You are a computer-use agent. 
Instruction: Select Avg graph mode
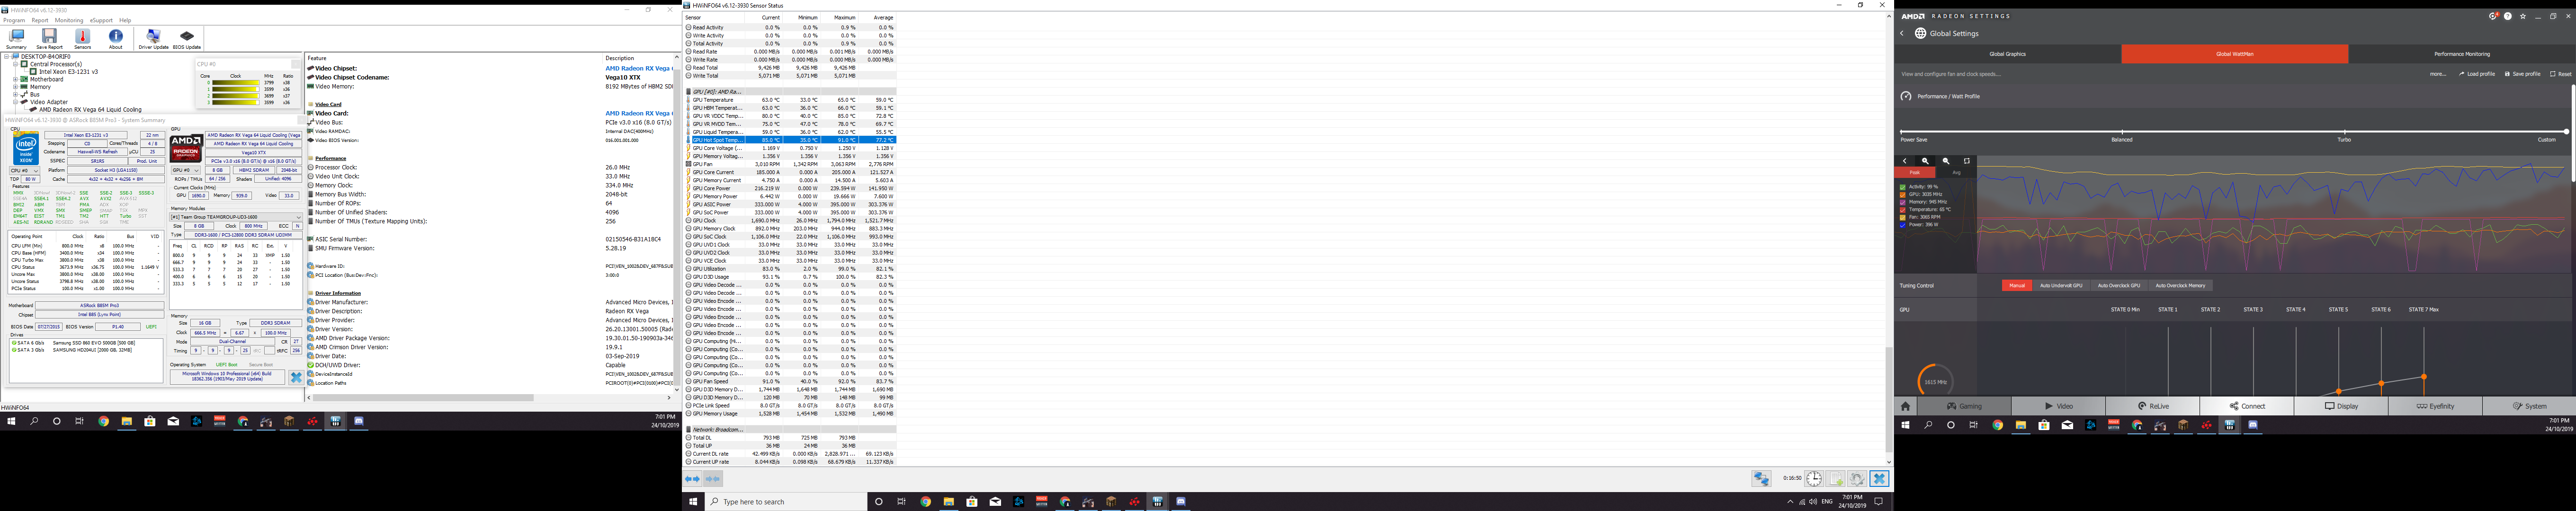1956,173
